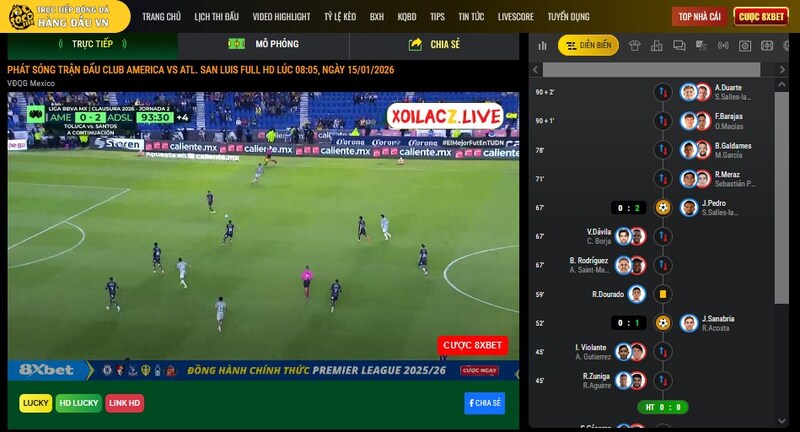Click the lineup jersey icon
Viewport: 800px width, 432px height.
pos(635,46)
